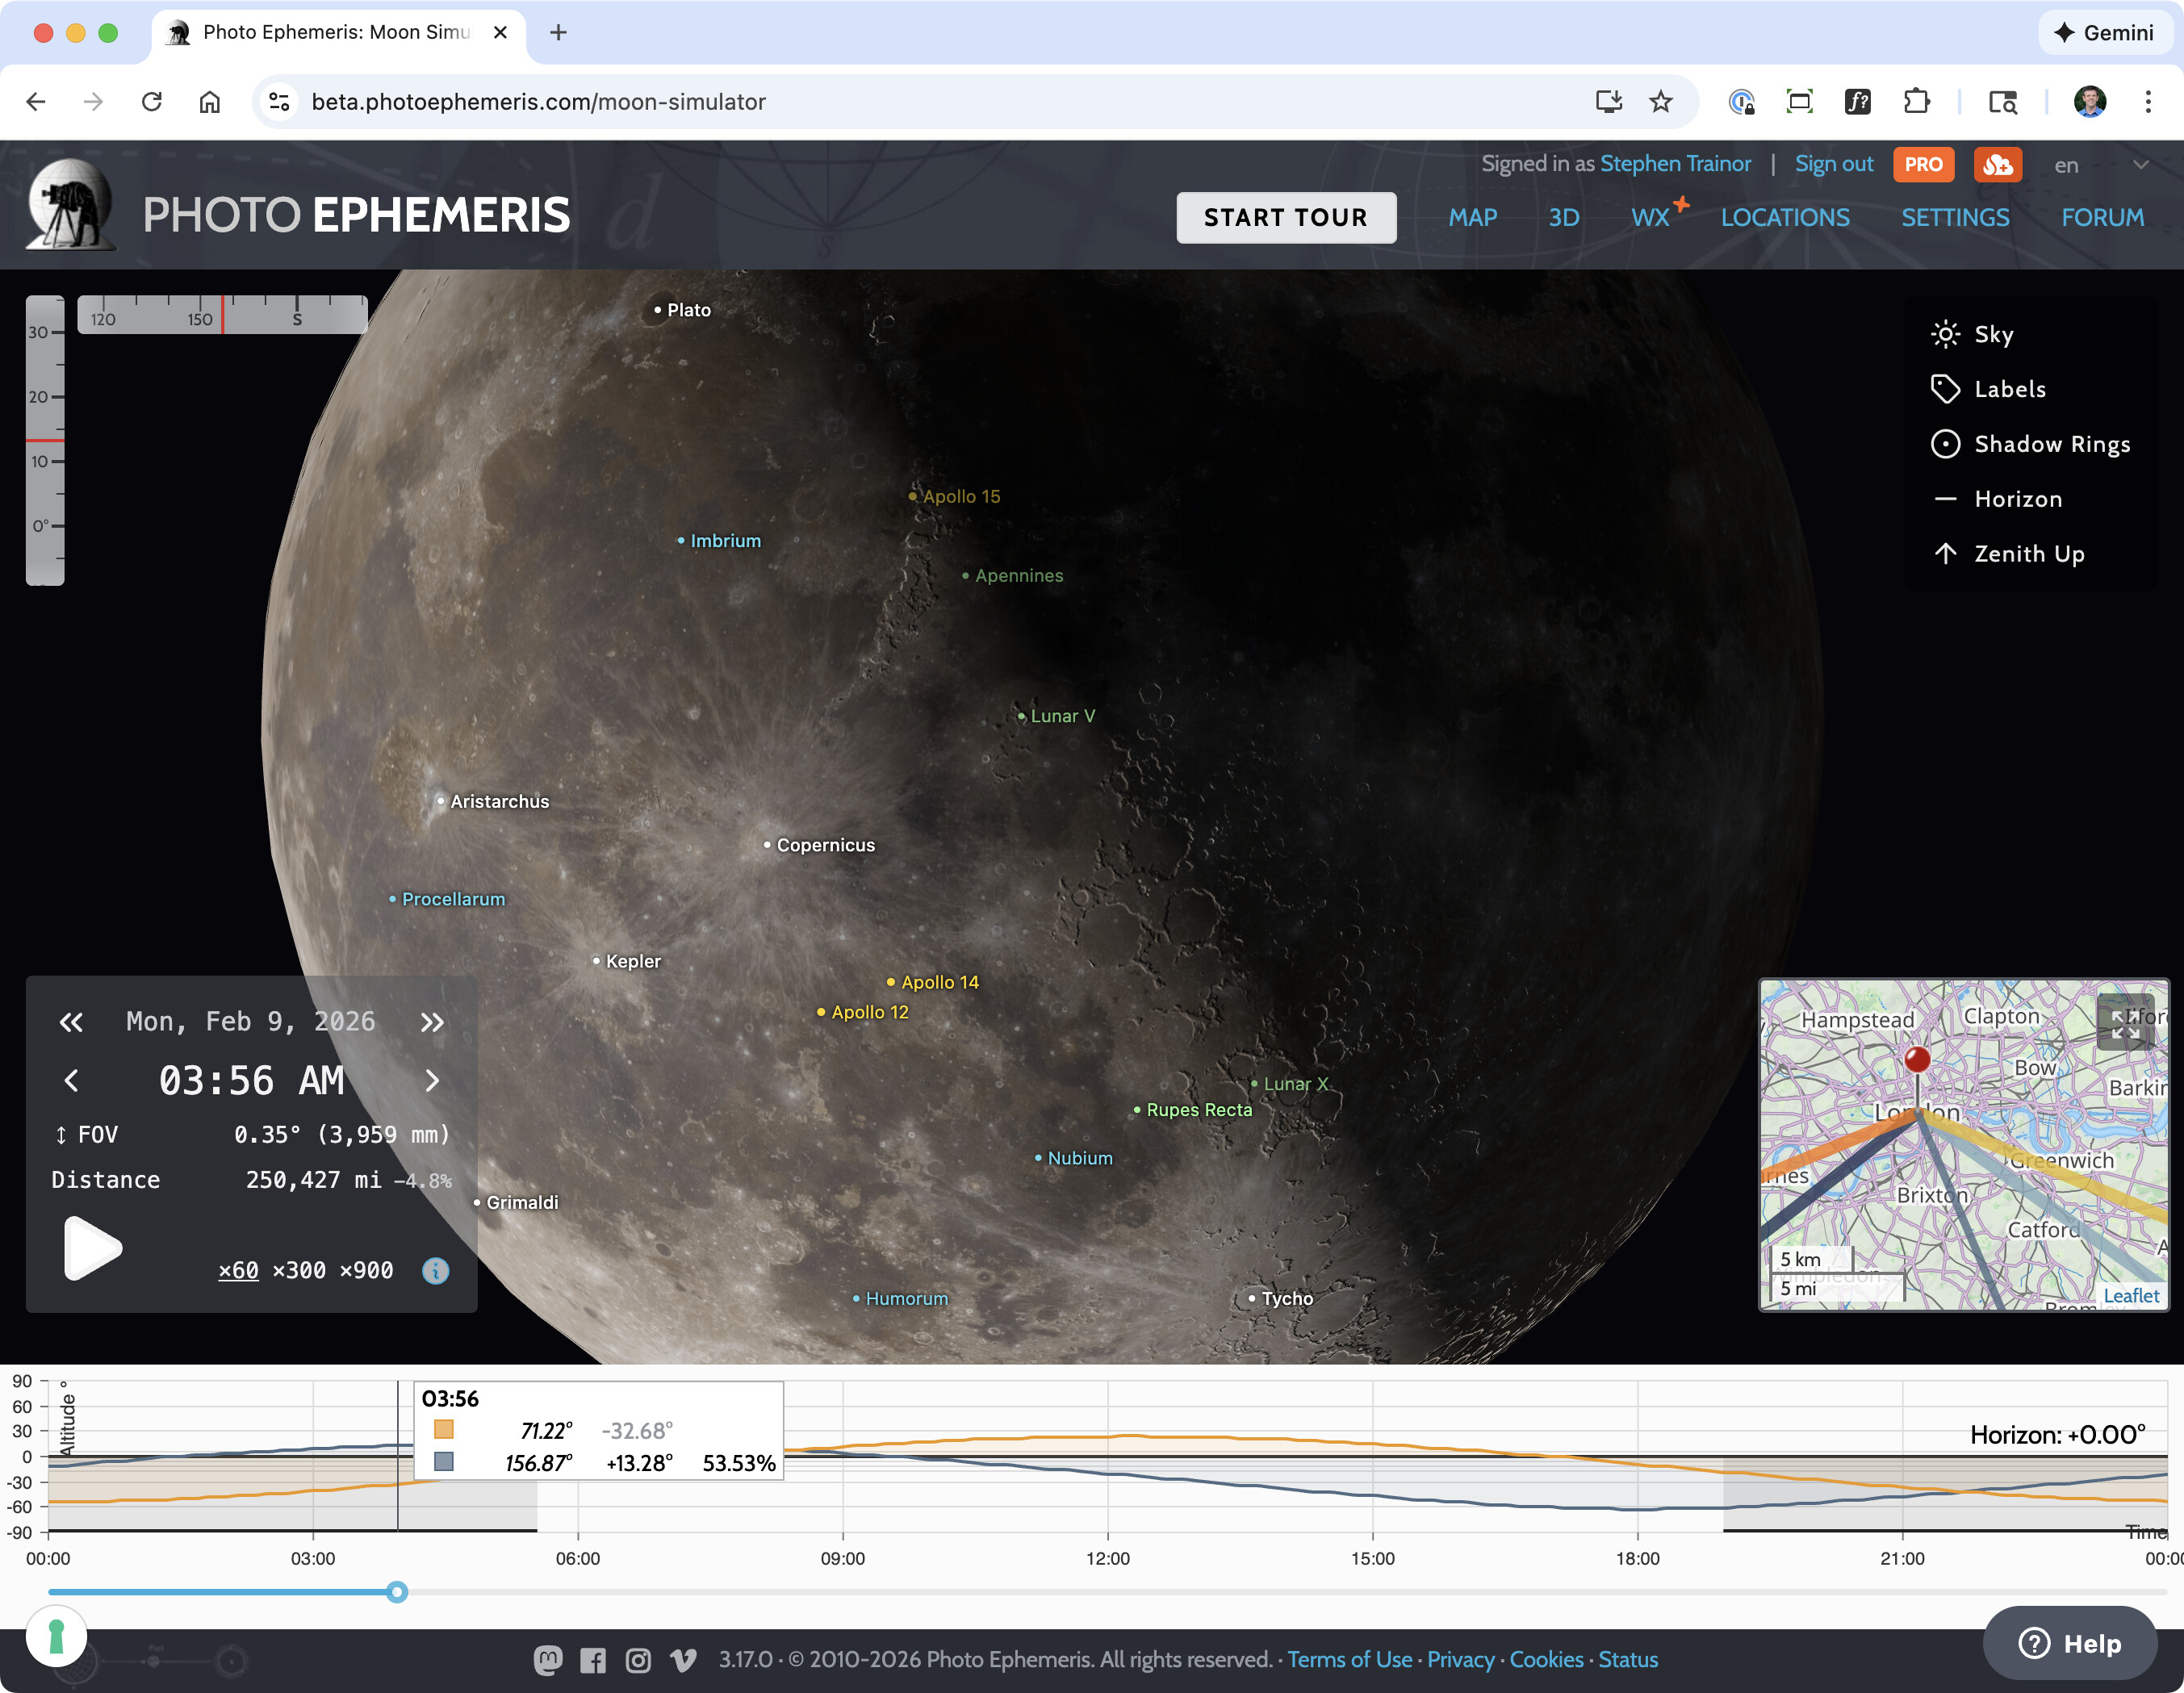The width and height of the screenshot is (2184, 1693).
Task: Click the playback speed info icon
Action: click(435, 1270)
